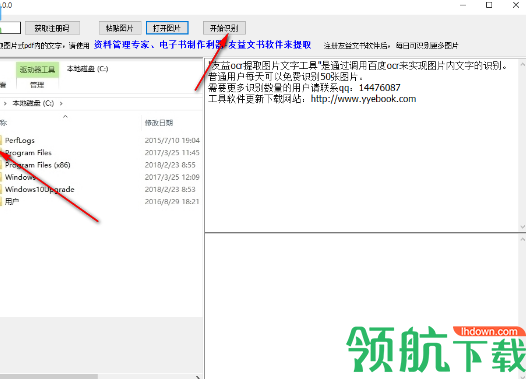Click the 粘贴图片 button

(x=120, y=28)
